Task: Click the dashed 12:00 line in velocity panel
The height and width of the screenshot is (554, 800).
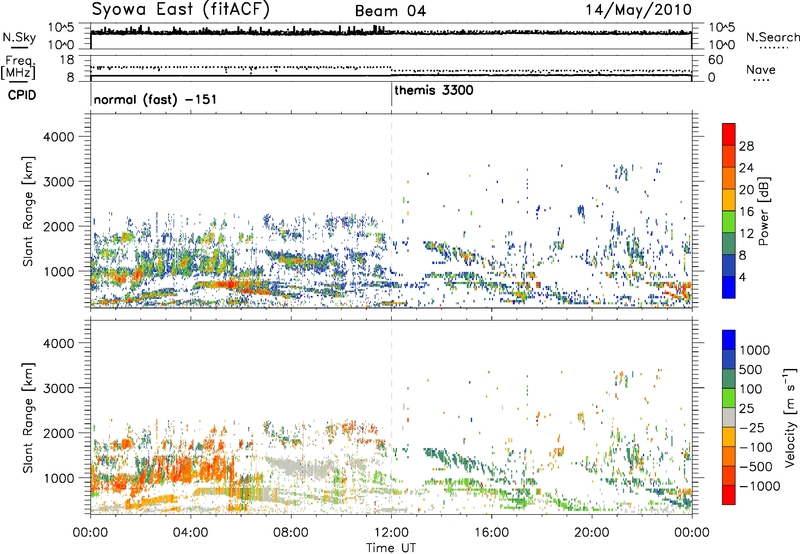Action: 391,416
